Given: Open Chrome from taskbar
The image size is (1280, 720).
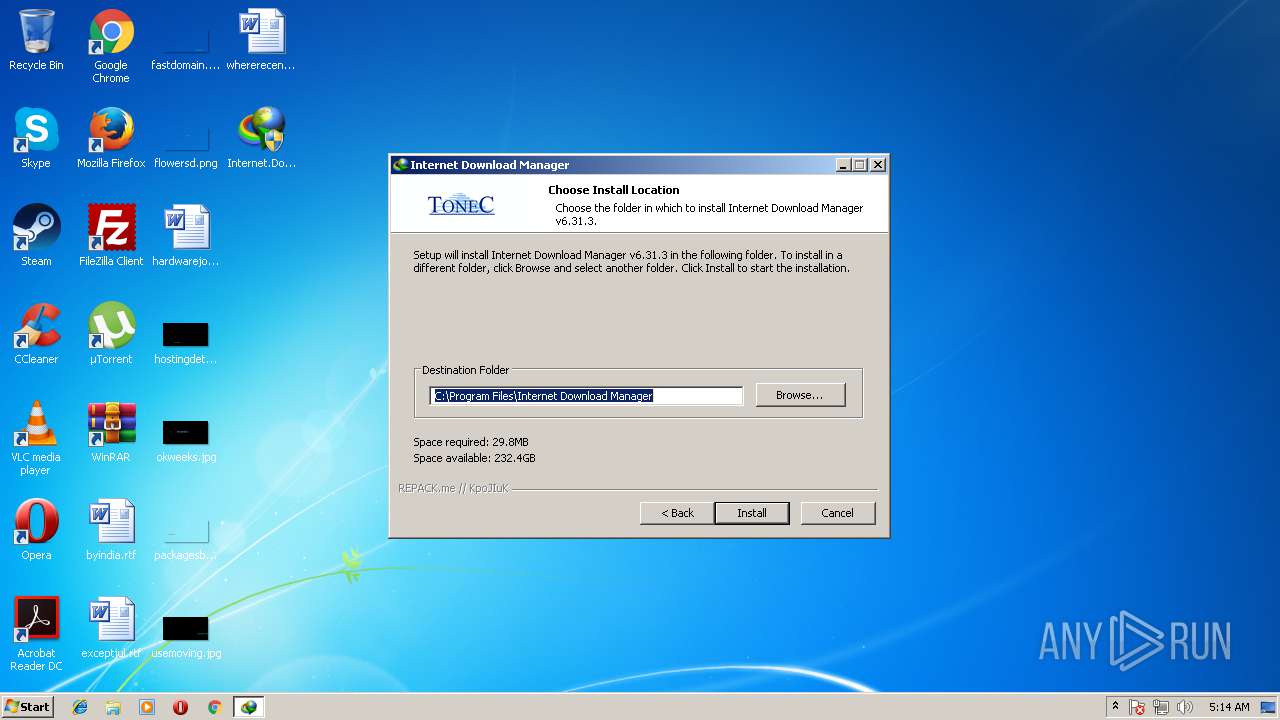Looking at the screenshot, I should point(214,707).
